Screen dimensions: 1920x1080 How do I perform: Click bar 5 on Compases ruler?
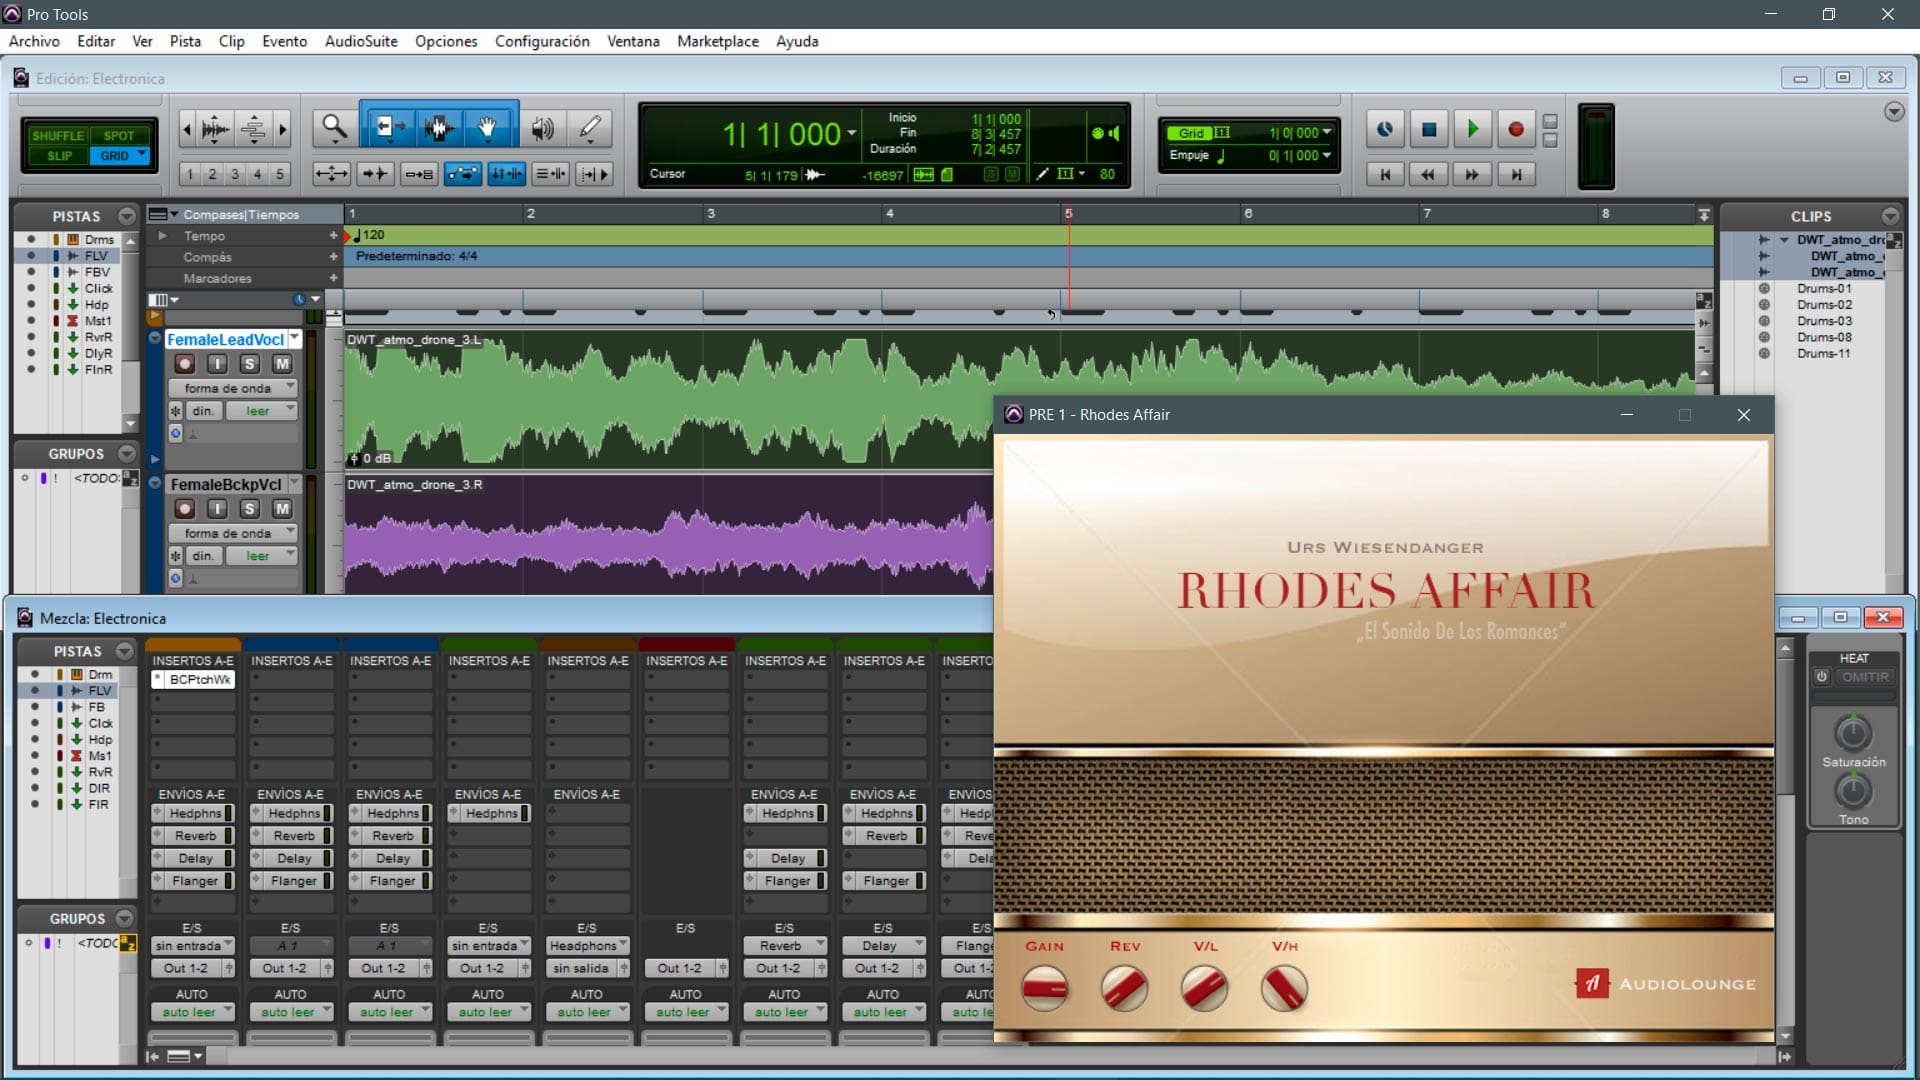coord(1068,214)
